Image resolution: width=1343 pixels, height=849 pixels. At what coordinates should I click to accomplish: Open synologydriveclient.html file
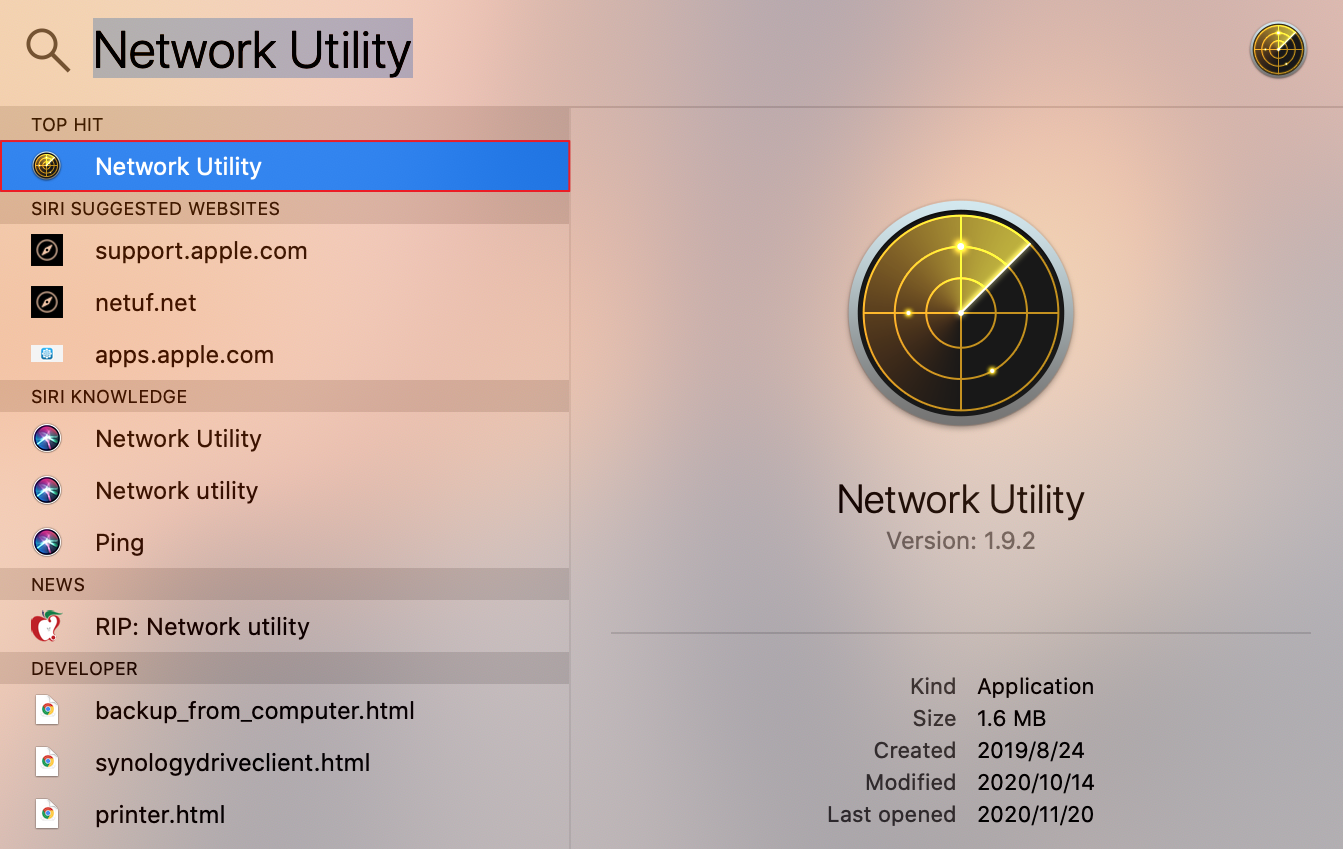[x=285, y=762]
